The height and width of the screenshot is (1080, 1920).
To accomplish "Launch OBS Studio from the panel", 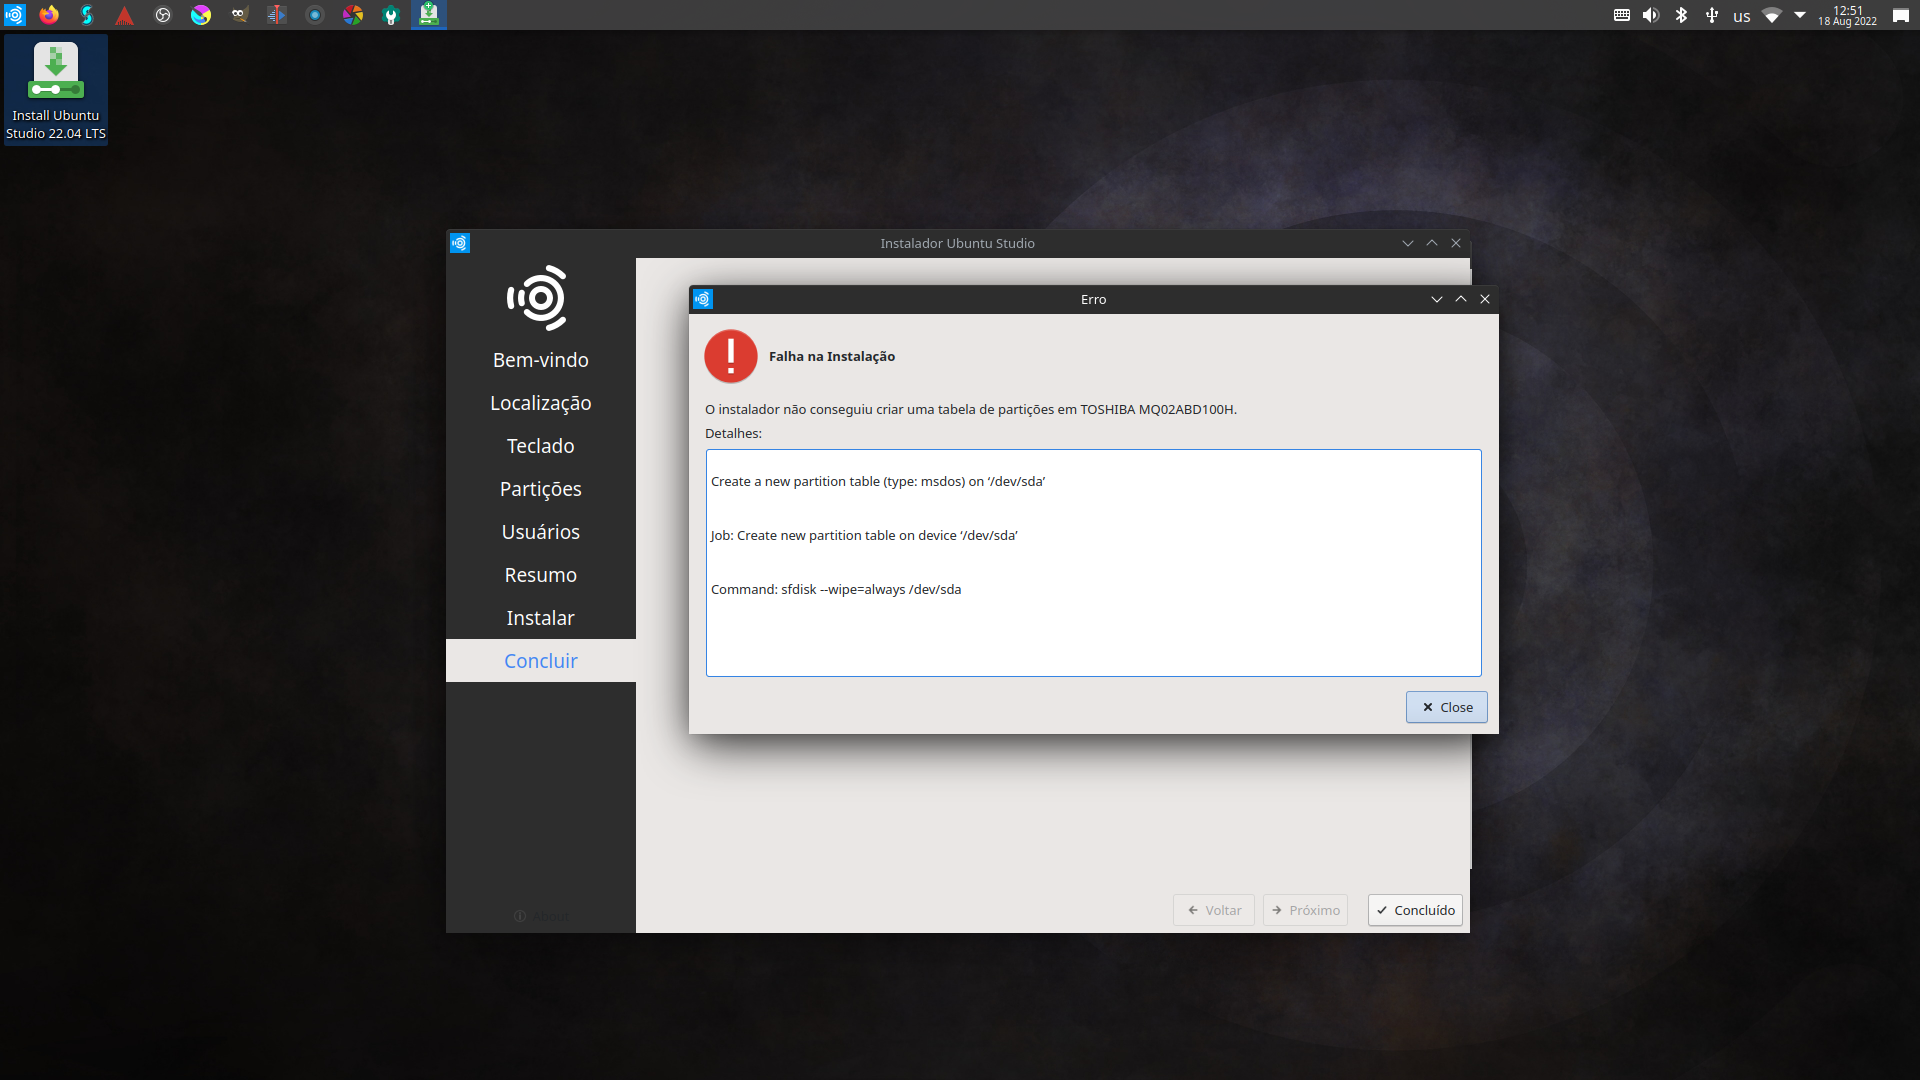I will click(163, 15).
